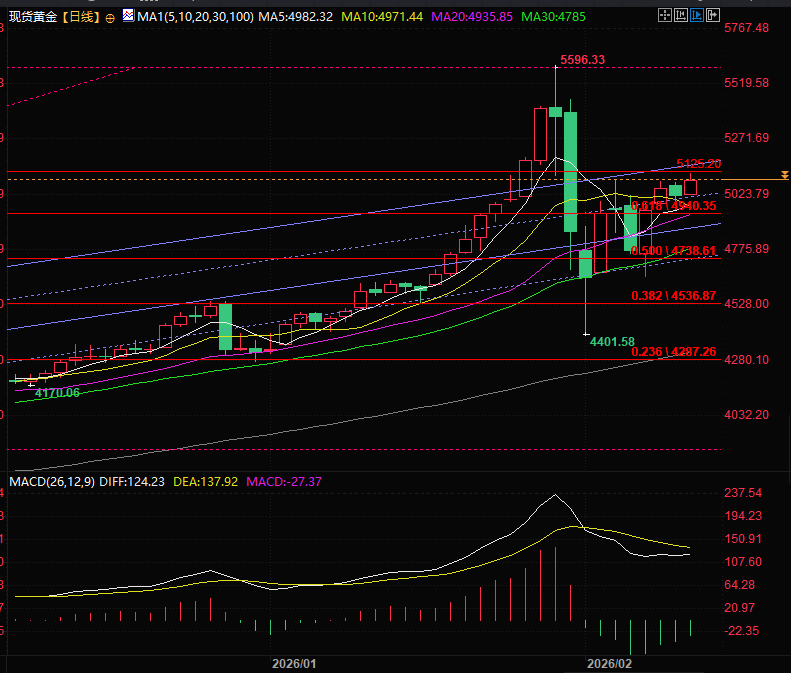Click the rightmost icon in top-right chart toolbar
791x673 pixels.
click(713, 15)
